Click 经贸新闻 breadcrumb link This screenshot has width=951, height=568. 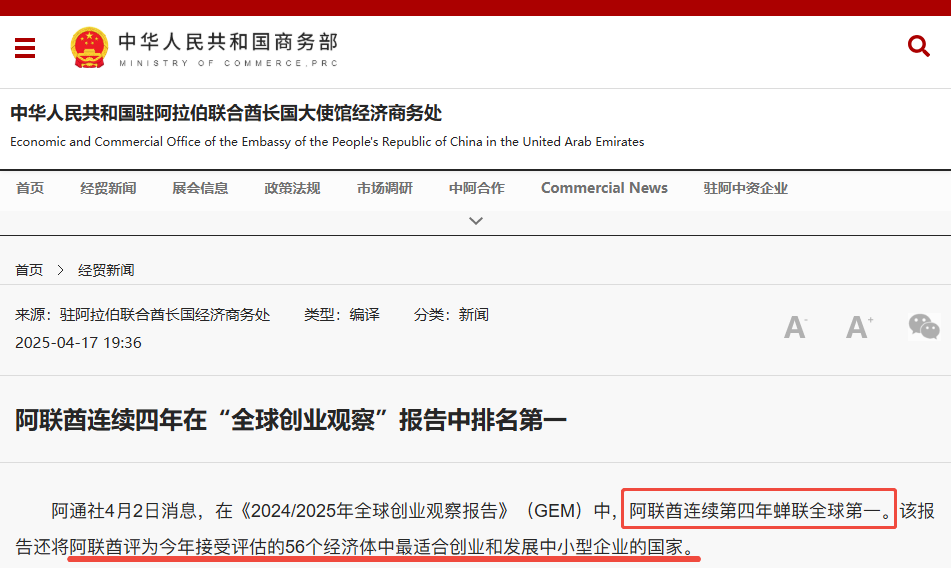(x=106, y=270)
